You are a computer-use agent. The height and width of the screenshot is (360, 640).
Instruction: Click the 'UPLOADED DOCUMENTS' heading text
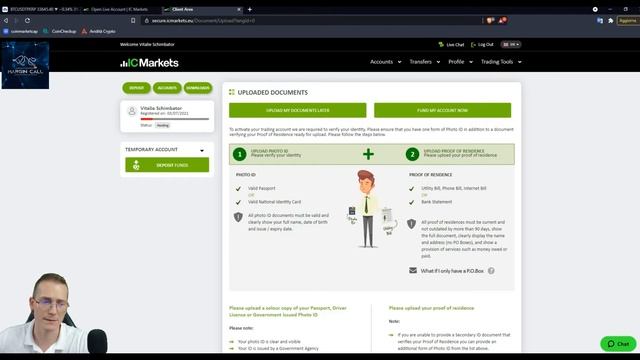pyautogui.click(x=273, y=93)
